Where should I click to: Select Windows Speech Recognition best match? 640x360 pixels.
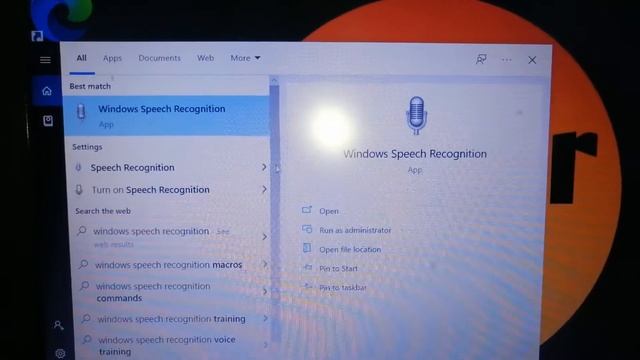tap(166, 116)
